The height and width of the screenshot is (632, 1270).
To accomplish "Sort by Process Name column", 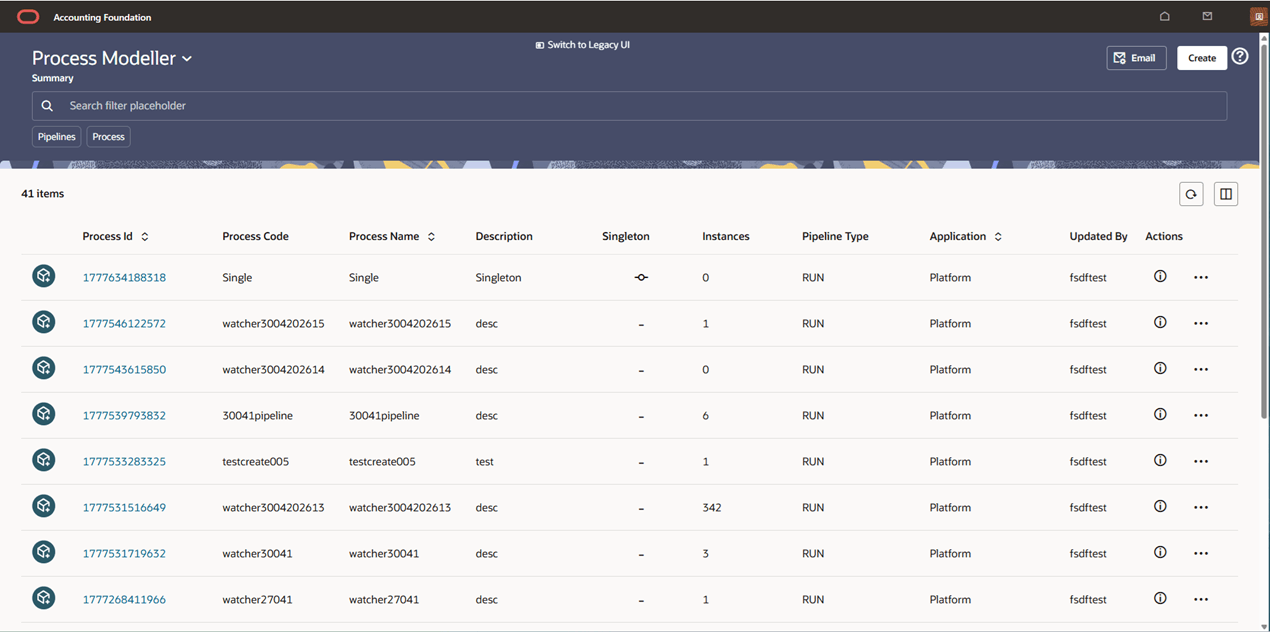I will (431, 237).
